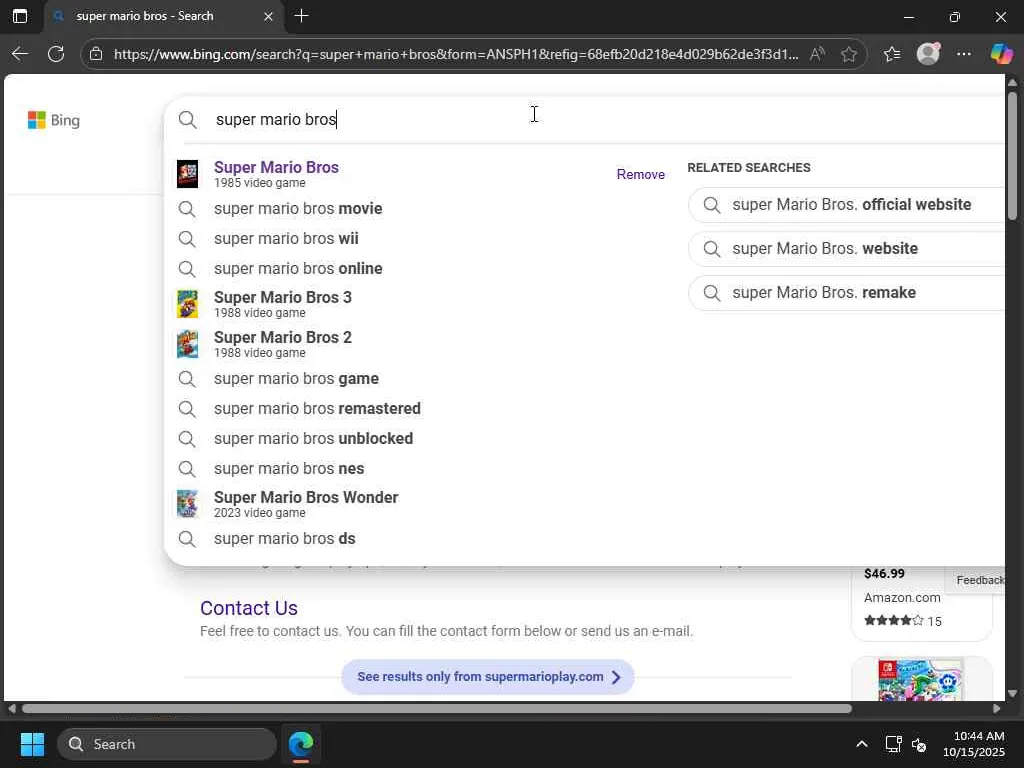View site information lock icon
The image size is (1024, 768).
pos(96,54)
